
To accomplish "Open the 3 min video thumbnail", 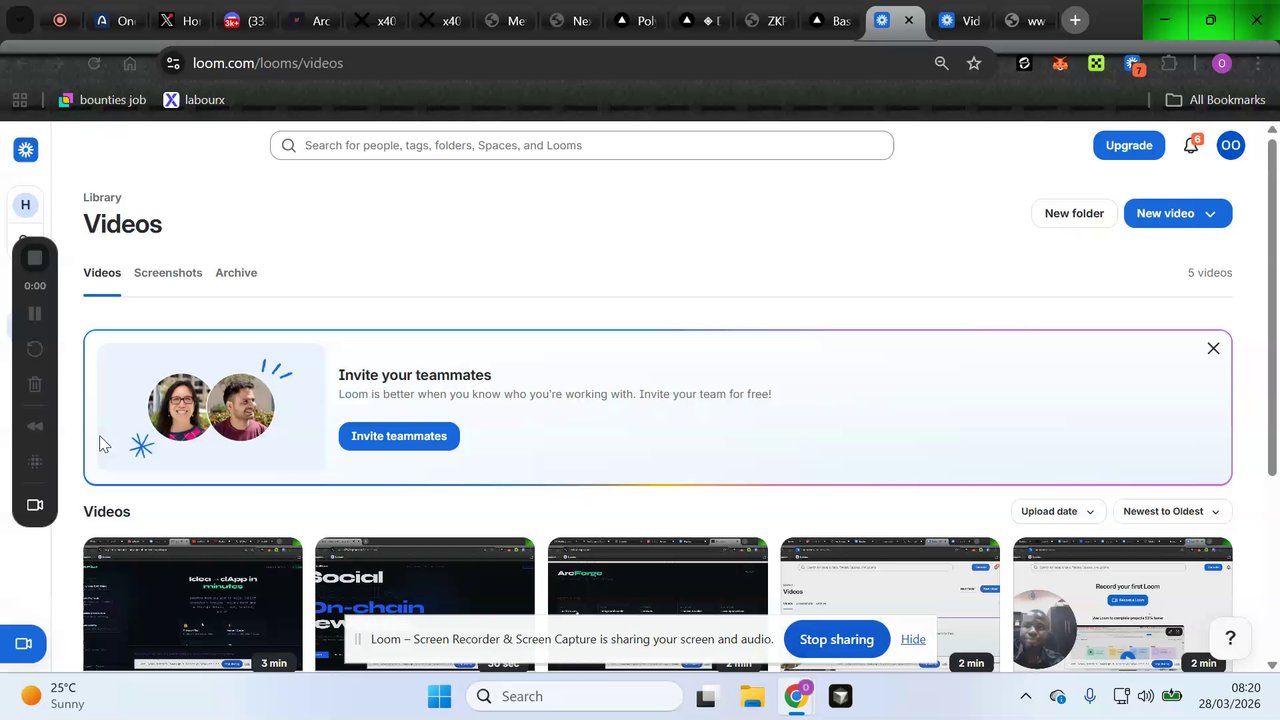I will tap(193, 604).
